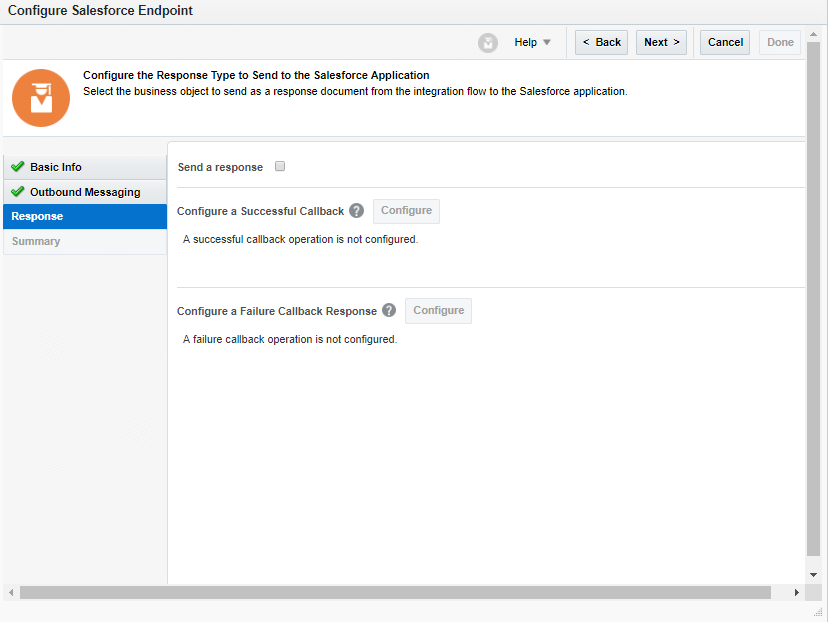Open the Summary step
Image resolution: width=828 pixels, height=622 pixels.
[x=85, y=241]
